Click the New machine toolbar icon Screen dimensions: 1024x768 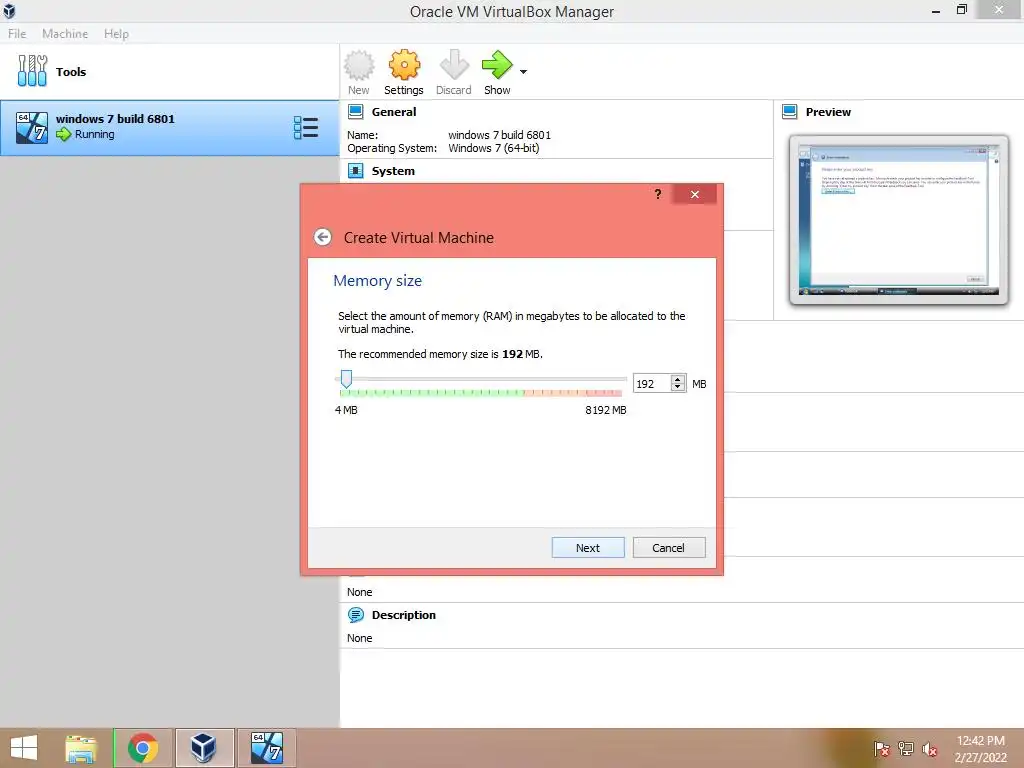(x=359, y=65)
